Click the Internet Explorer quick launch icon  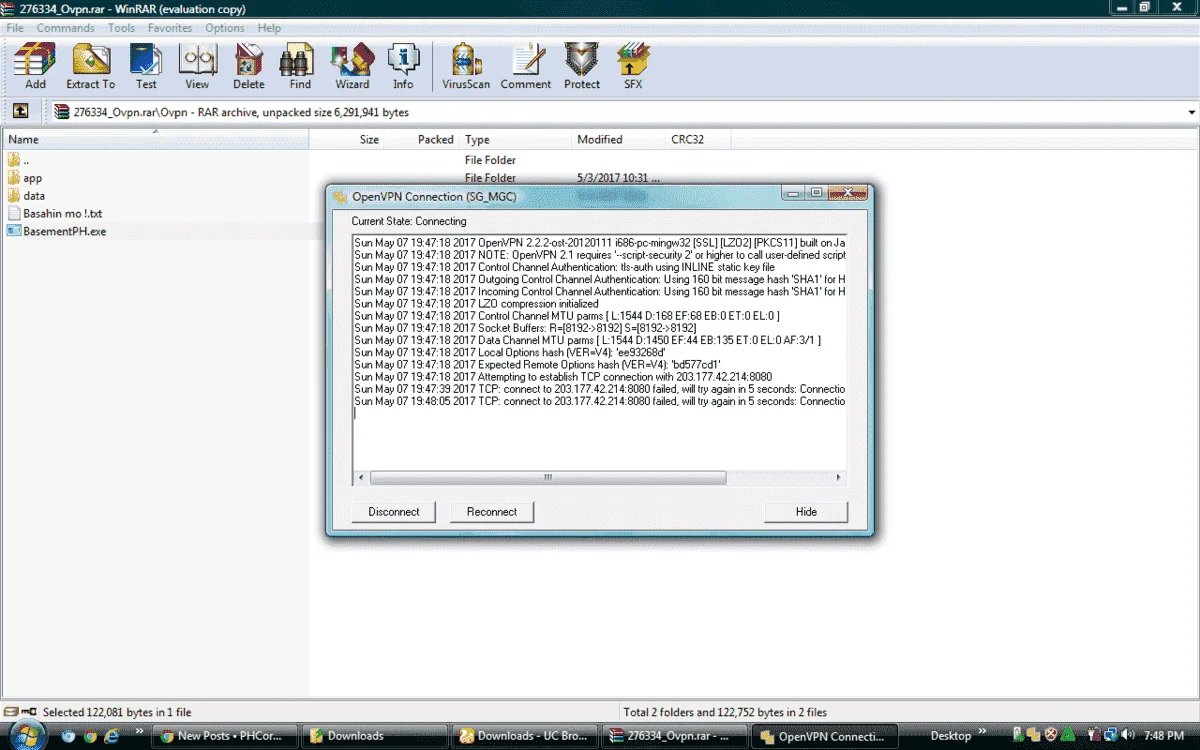(112, 736)
